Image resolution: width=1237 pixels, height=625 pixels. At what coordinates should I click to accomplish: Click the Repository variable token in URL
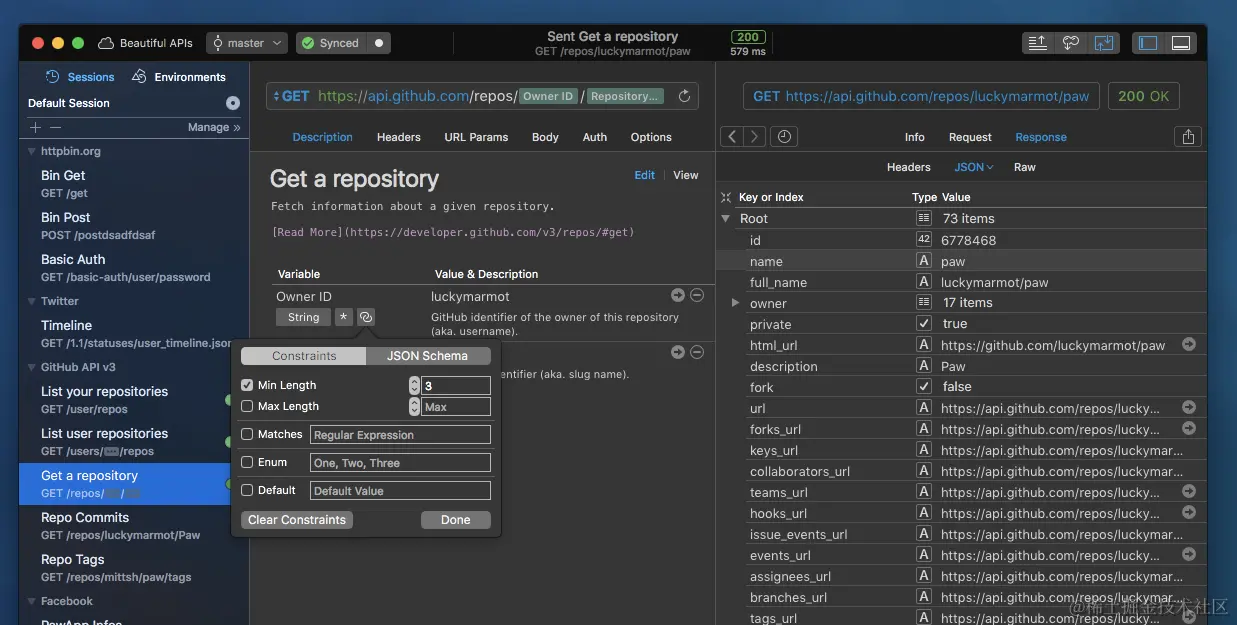tap(625, 96)
